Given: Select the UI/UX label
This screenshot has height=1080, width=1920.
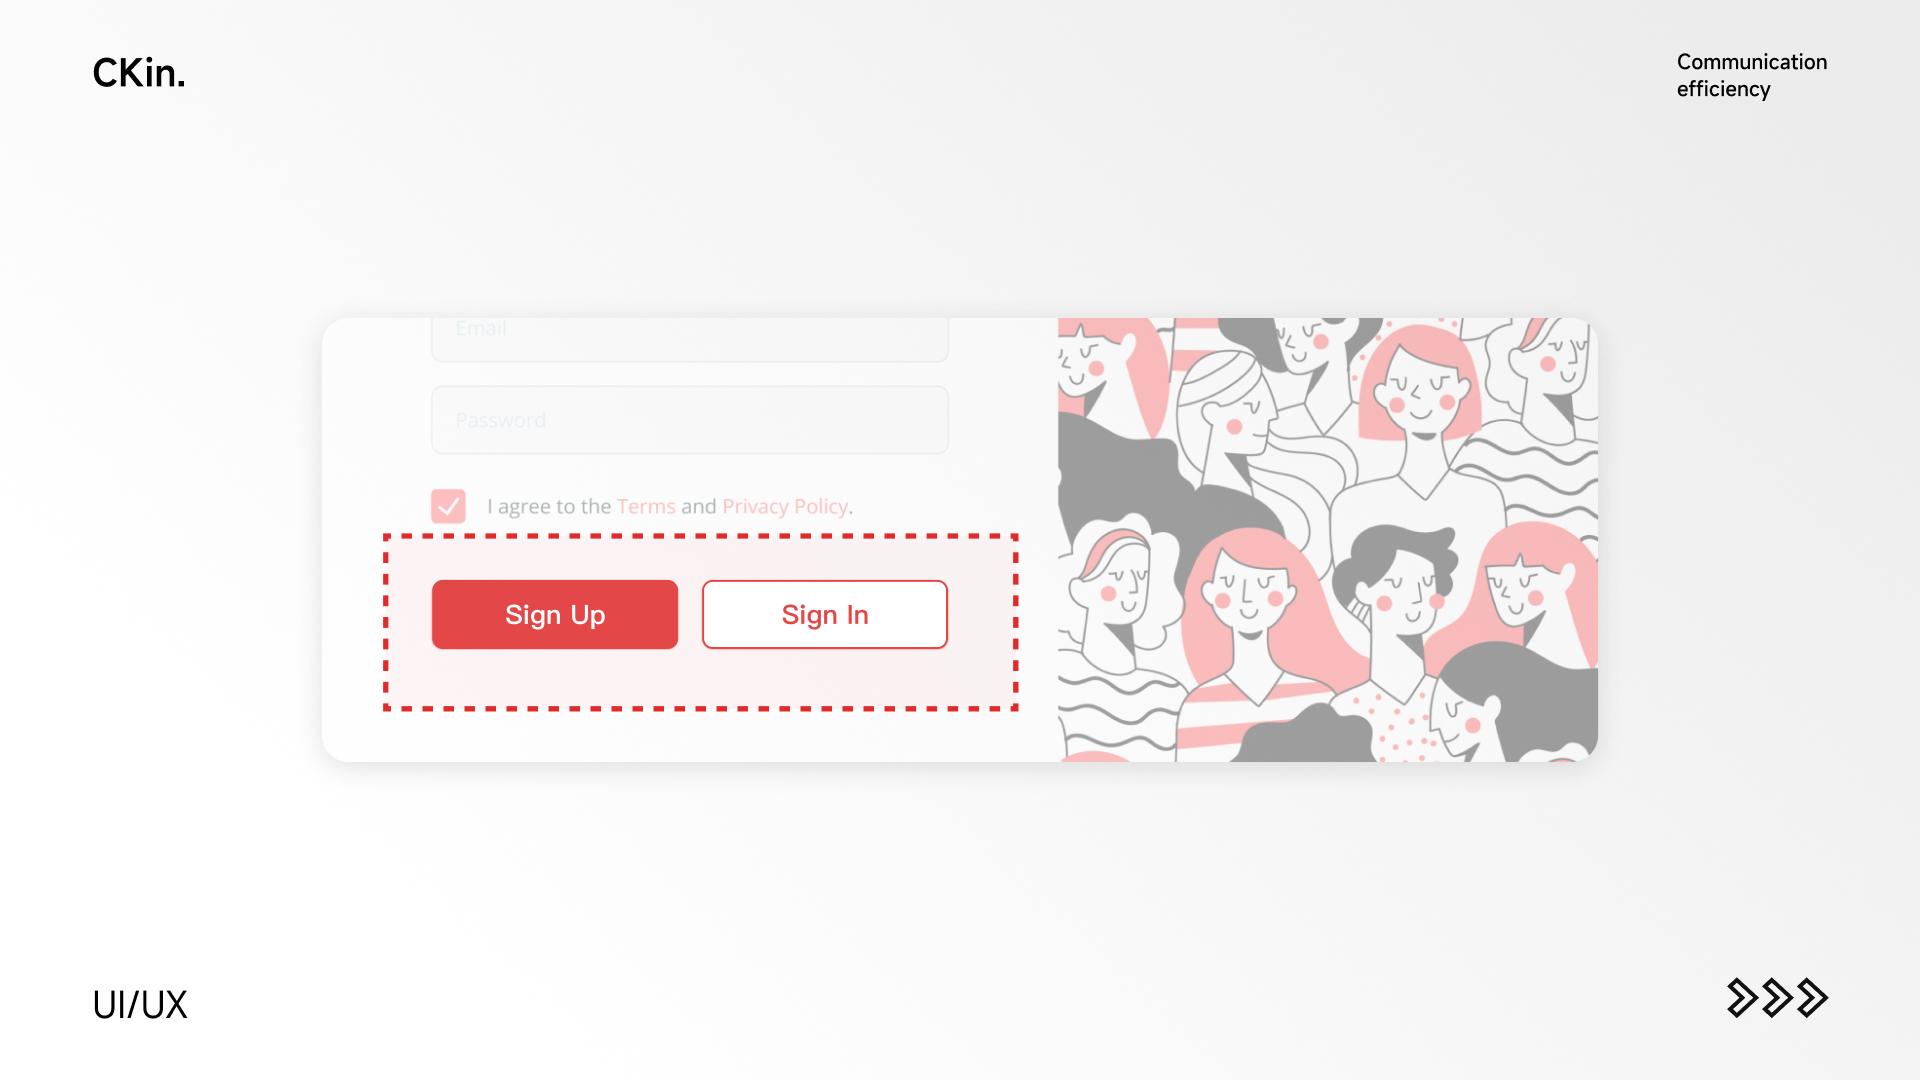Looking at the screenshot, I should point(140,1005).
